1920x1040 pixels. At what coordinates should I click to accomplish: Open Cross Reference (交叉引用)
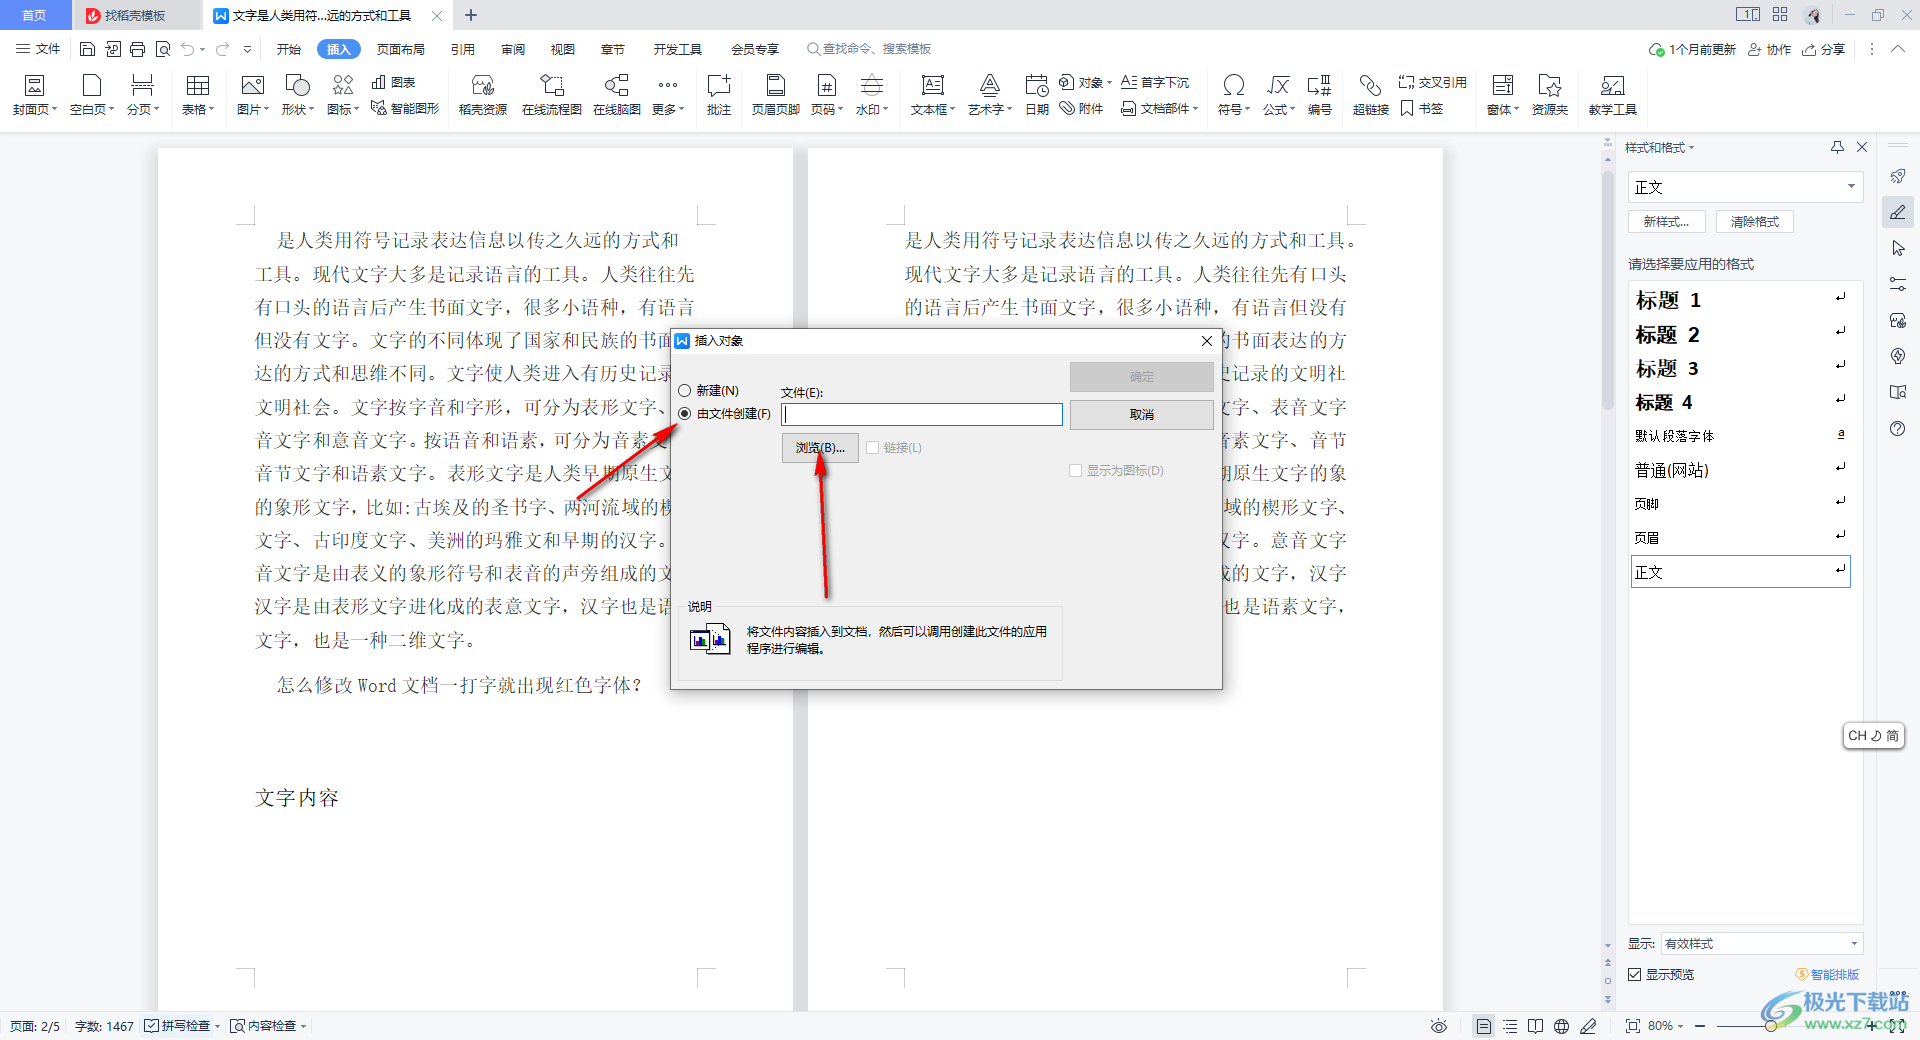1432,82
